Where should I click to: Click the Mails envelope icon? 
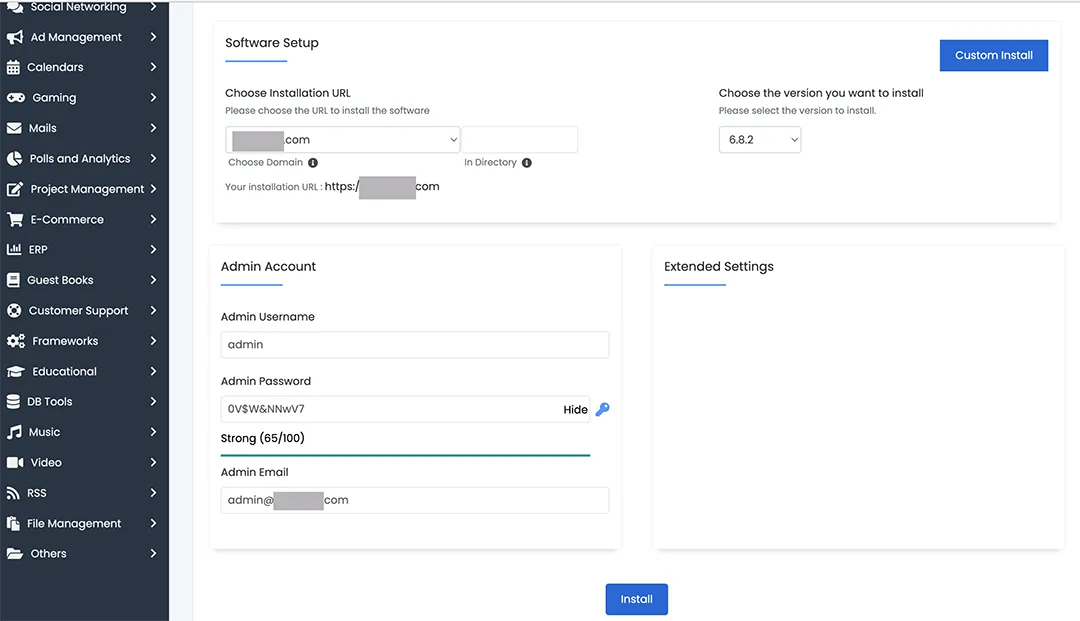(x=14, y=128)
